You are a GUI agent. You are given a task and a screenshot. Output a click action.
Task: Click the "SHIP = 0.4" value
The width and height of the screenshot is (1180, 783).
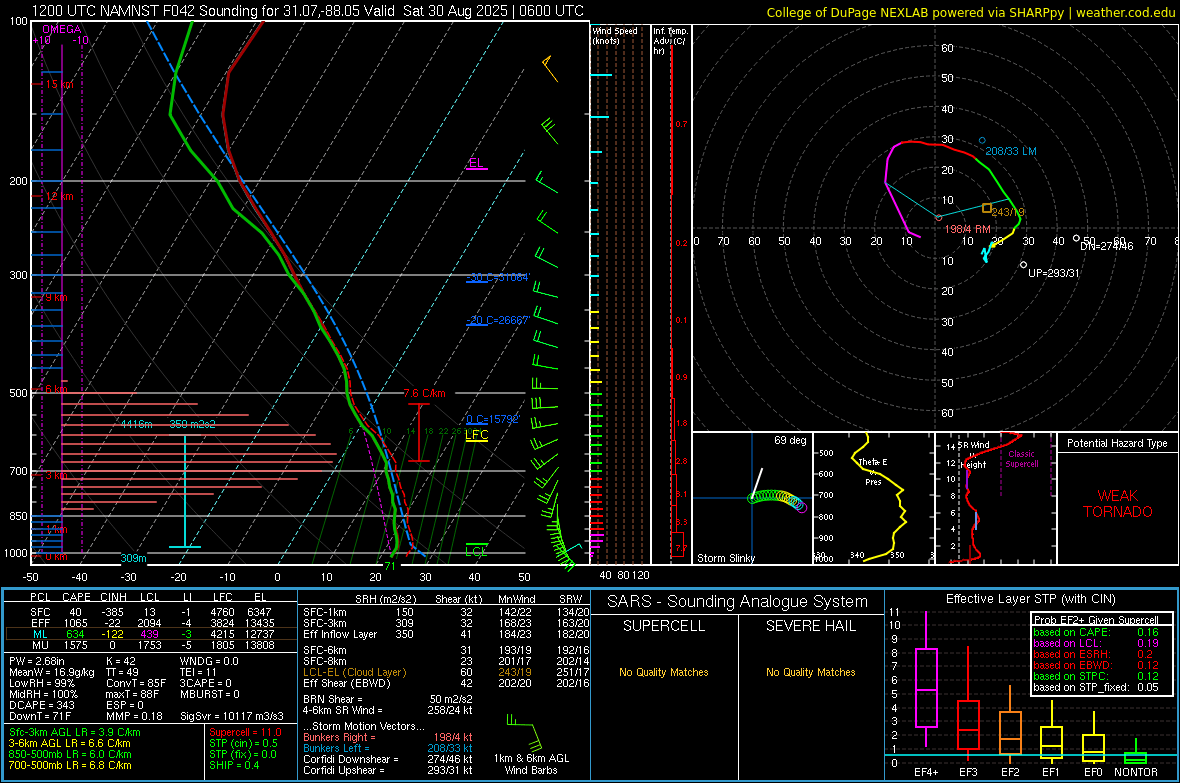(234, 766)
